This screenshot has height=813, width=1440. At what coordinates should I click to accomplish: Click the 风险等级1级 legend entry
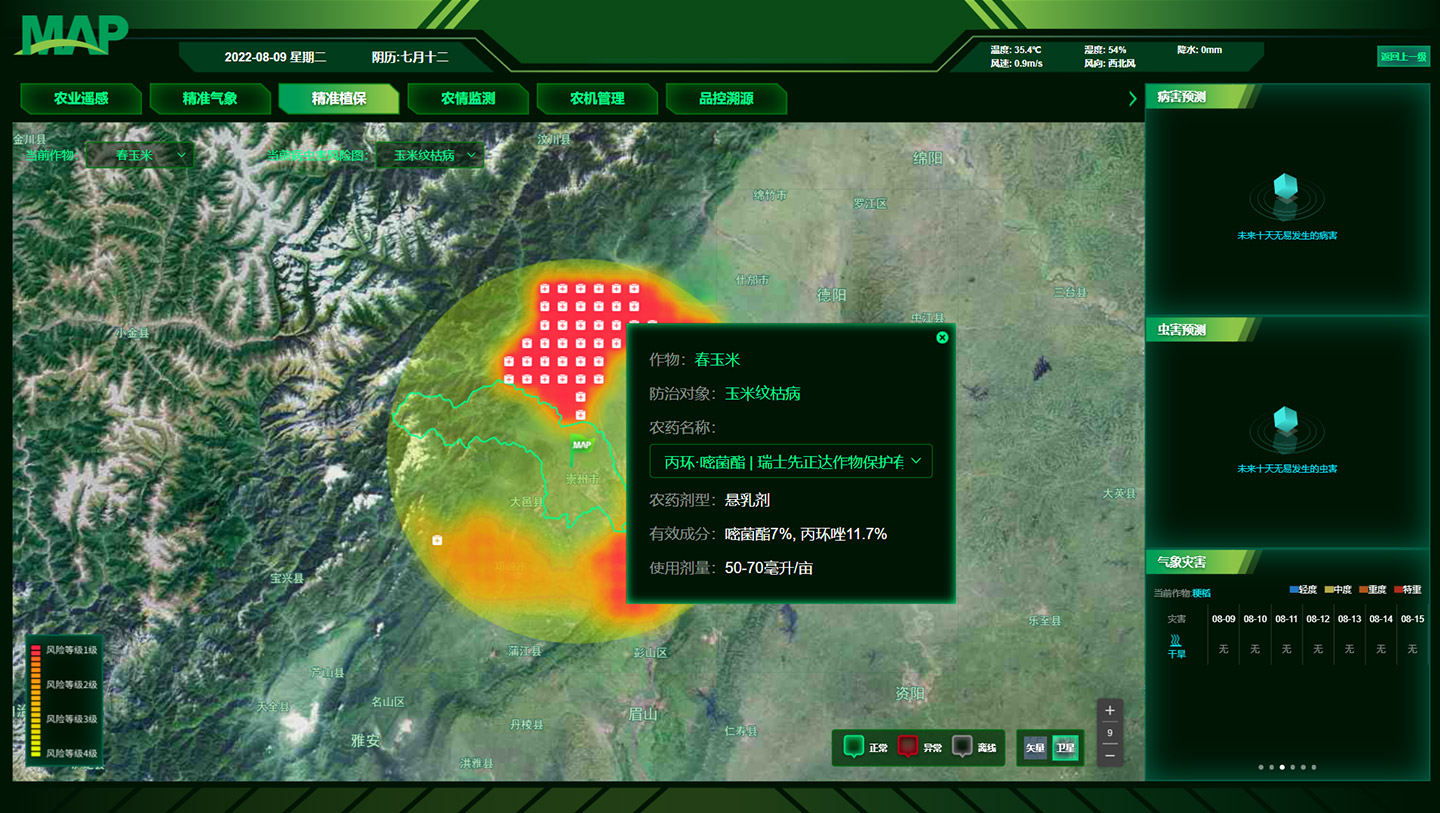pos(71,650)
